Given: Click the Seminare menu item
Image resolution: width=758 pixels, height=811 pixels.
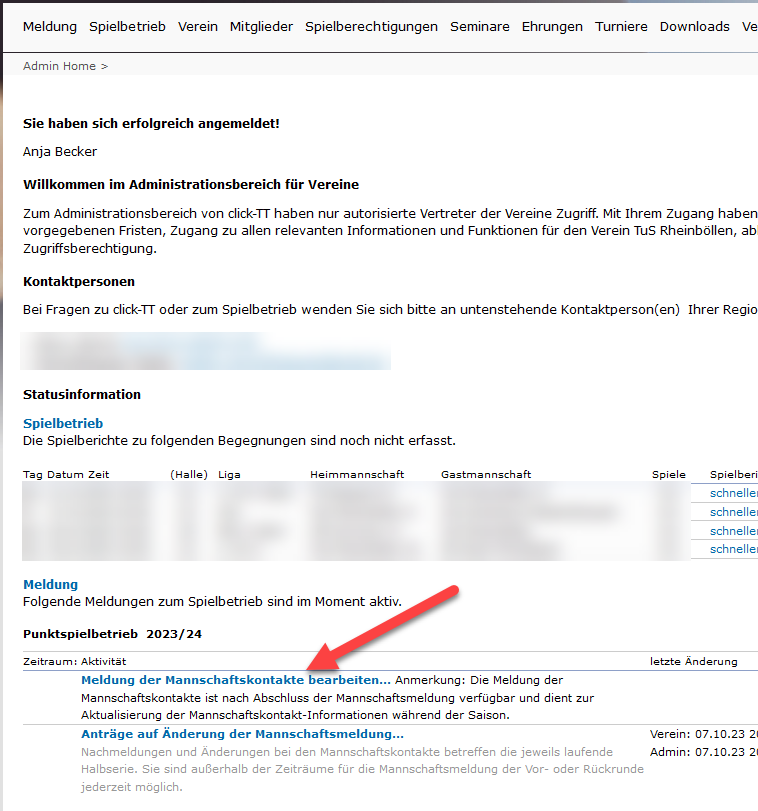Looking at the screenshot, I should (x=479, y=27).
